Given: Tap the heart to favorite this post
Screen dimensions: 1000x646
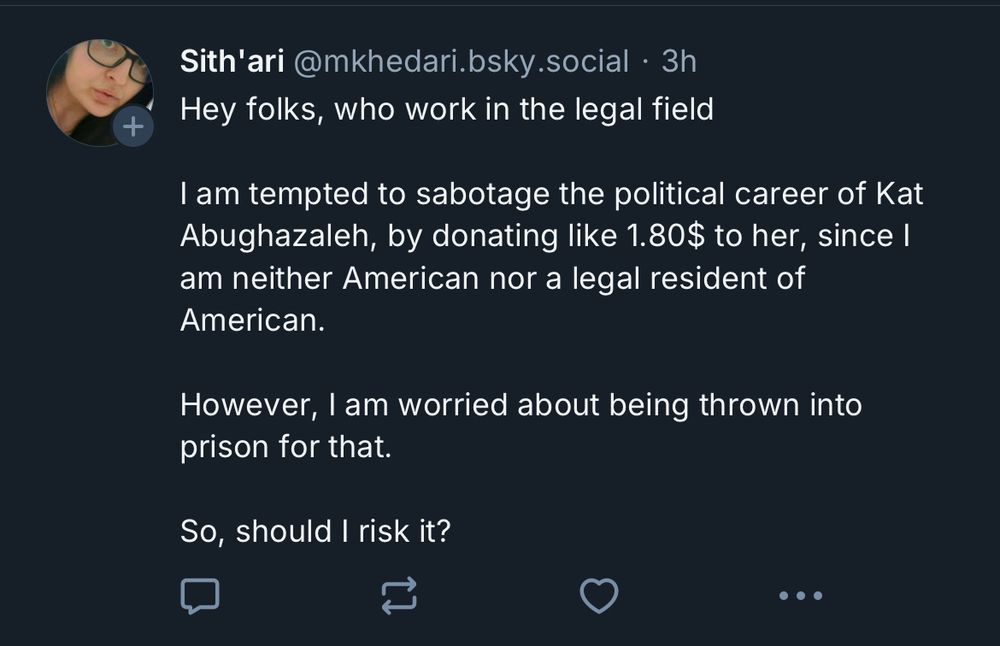Looking at the screenshot, I should (599, 596).
